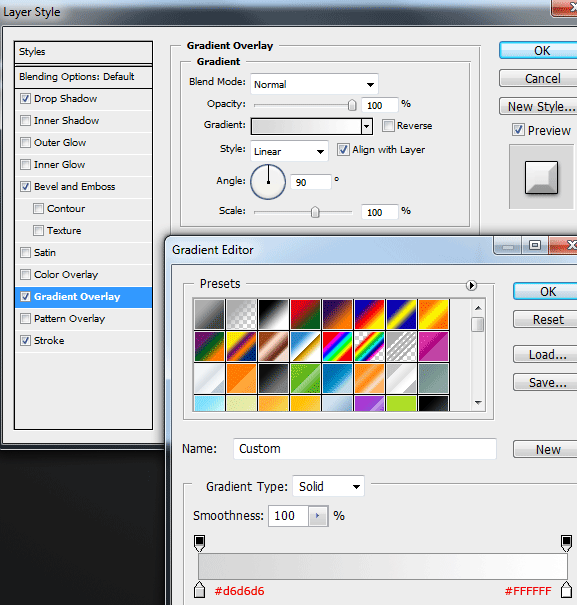Choose the black to white gradient preset
This screenshot has height=605, width=577.
[273, 314]
